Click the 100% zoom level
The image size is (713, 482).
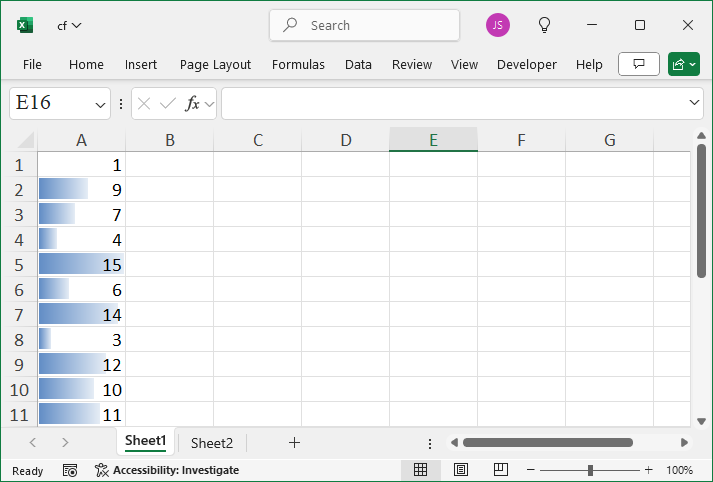coord(679,470)
